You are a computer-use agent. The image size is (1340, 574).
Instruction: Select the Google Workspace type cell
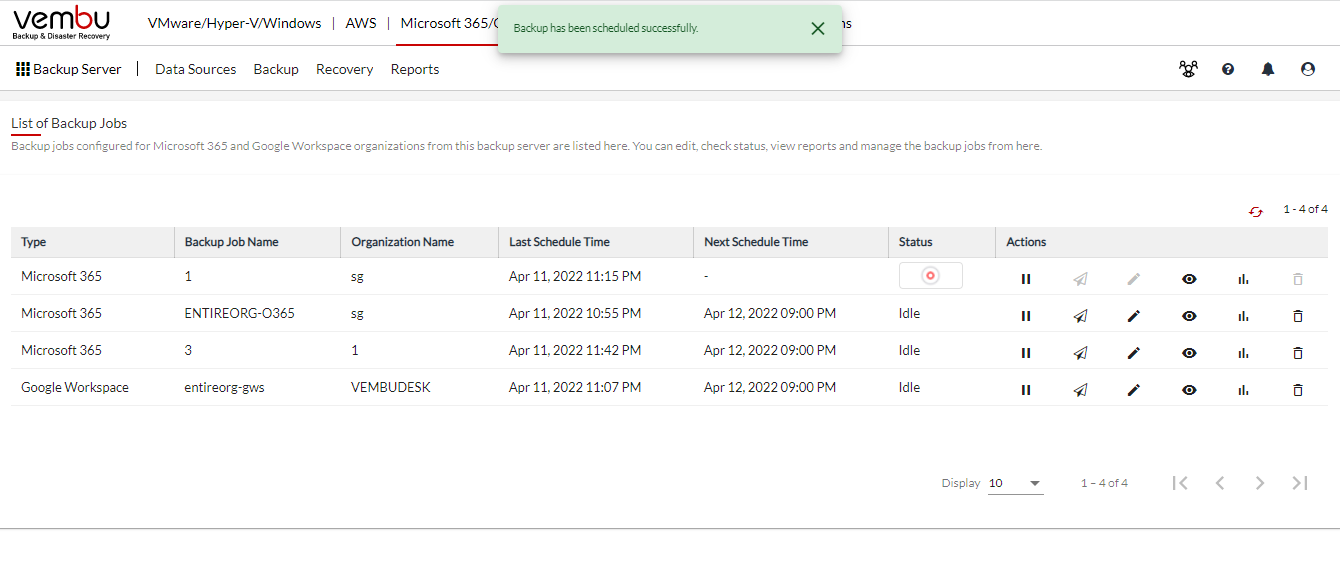coord(75,387)
